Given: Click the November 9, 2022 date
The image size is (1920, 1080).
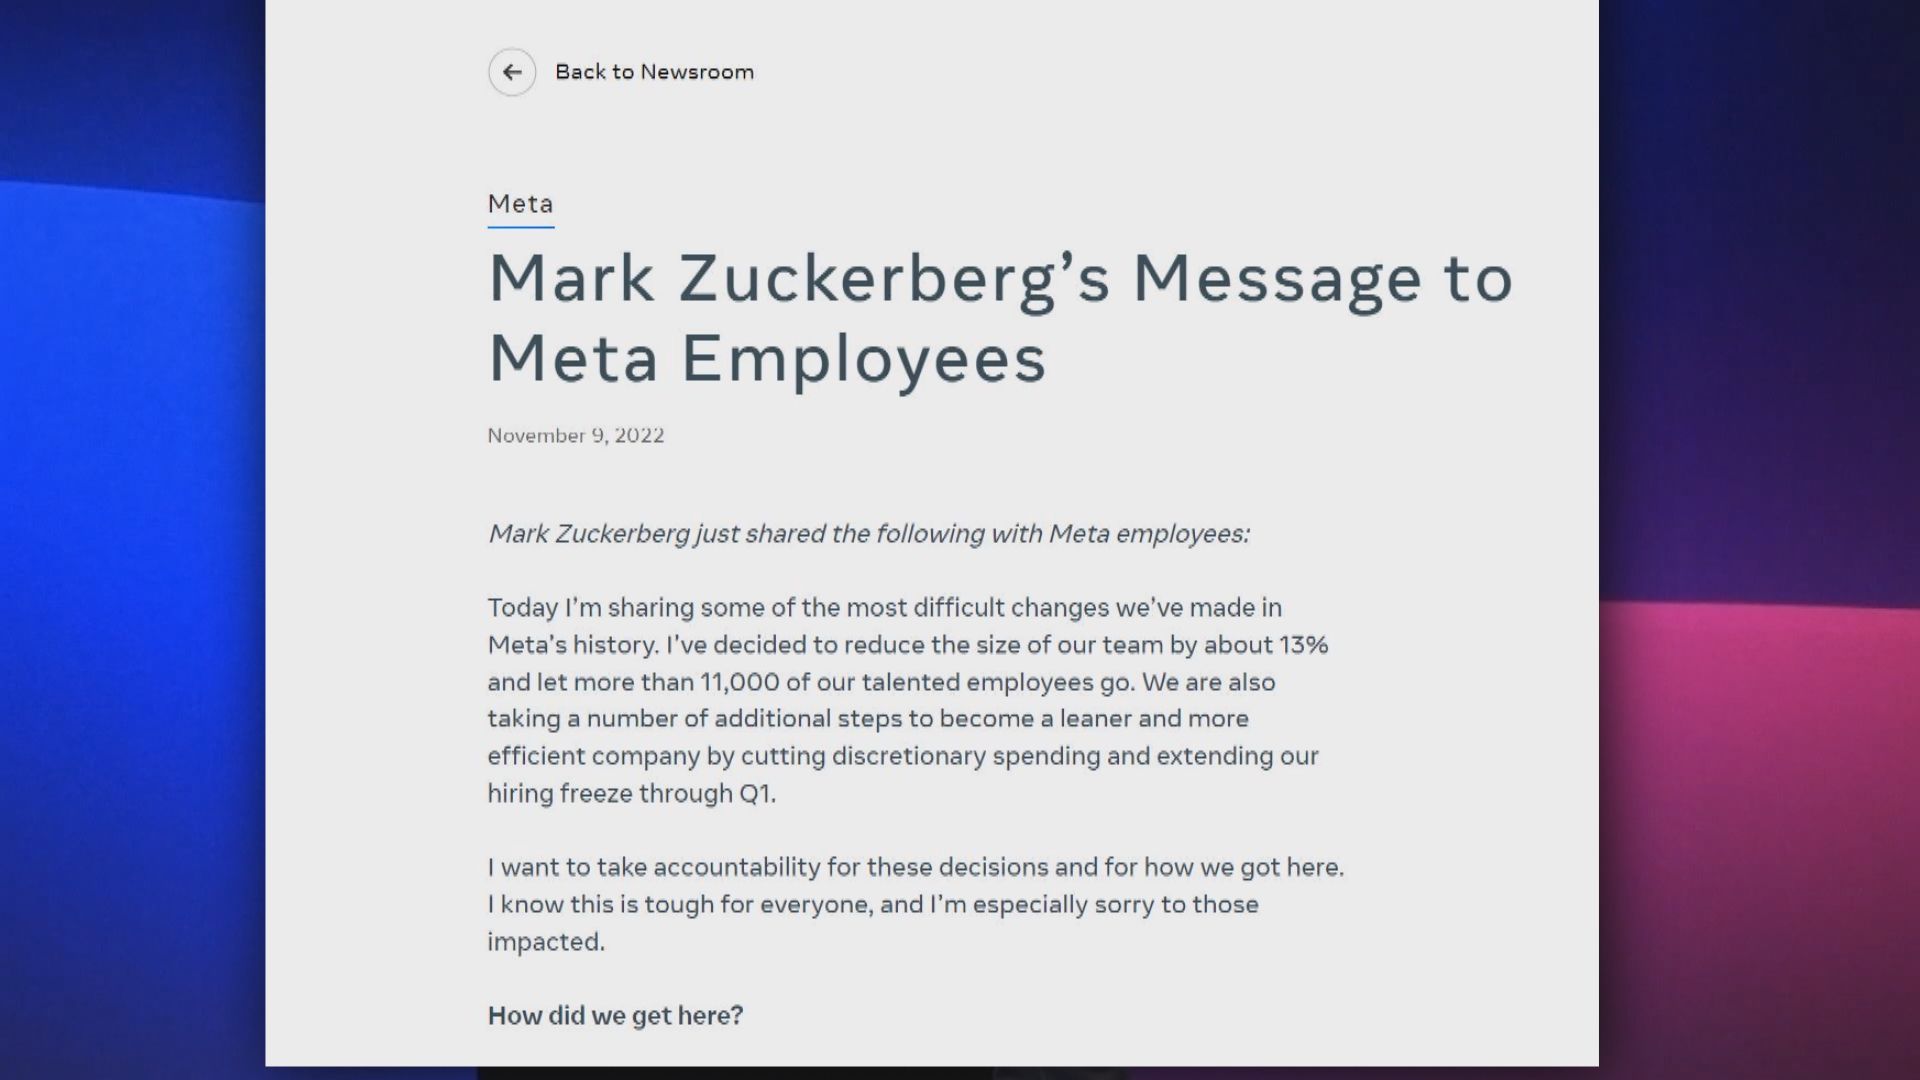Looking at the screenshot, I should 576,435.
